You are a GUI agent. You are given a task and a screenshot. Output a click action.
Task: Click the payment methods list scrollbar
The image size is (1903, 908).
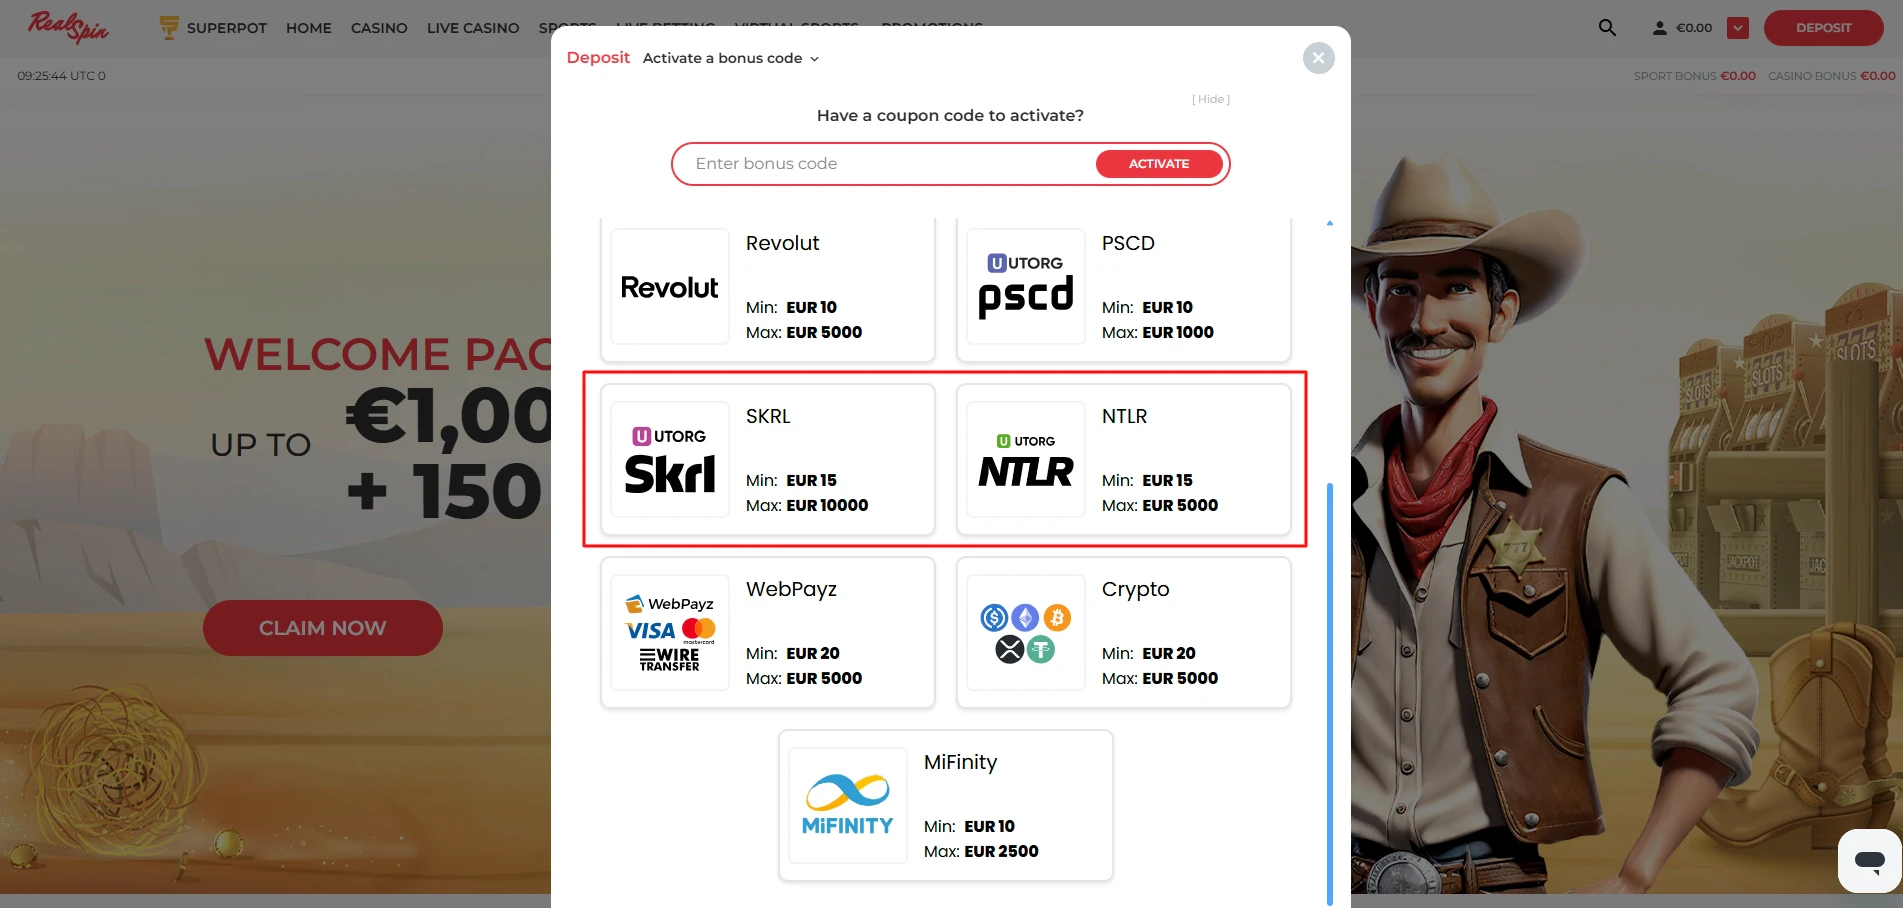pyautogui.click(x=1329, y=690)
